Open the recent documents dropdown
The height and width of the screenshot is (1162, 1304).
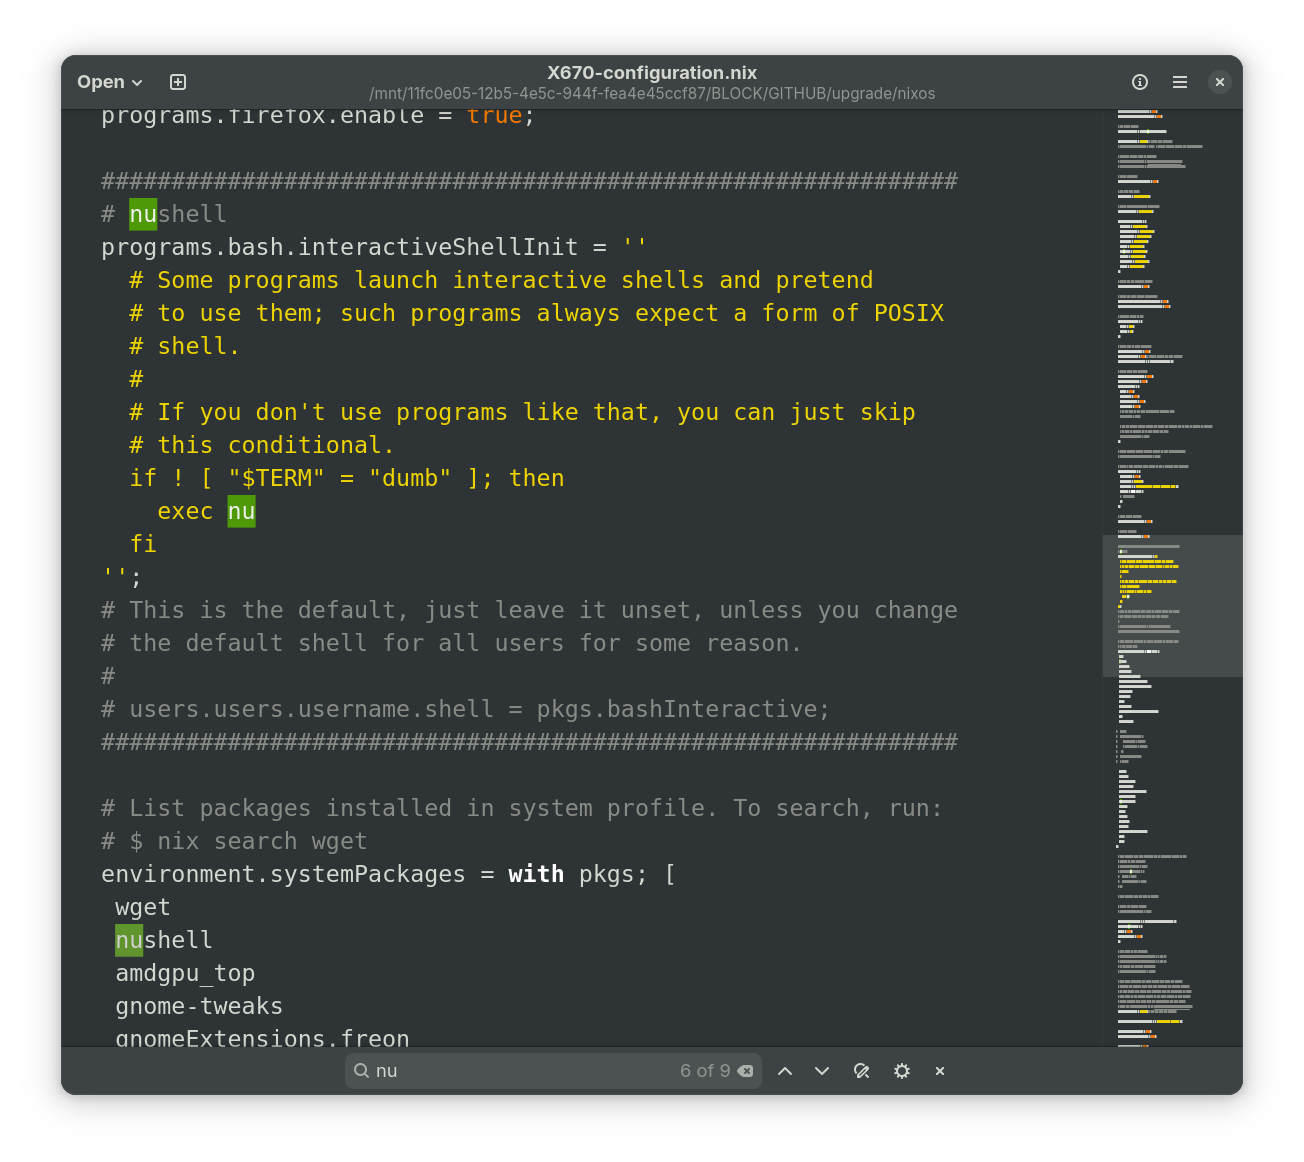click(109, 82)
